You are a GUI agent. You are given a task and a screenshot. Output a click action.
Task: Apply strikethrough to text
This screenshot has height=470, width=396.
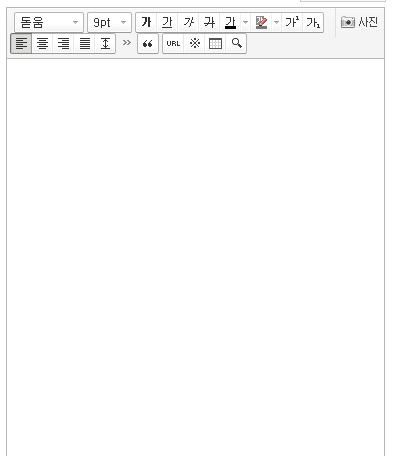pos(209,23)
